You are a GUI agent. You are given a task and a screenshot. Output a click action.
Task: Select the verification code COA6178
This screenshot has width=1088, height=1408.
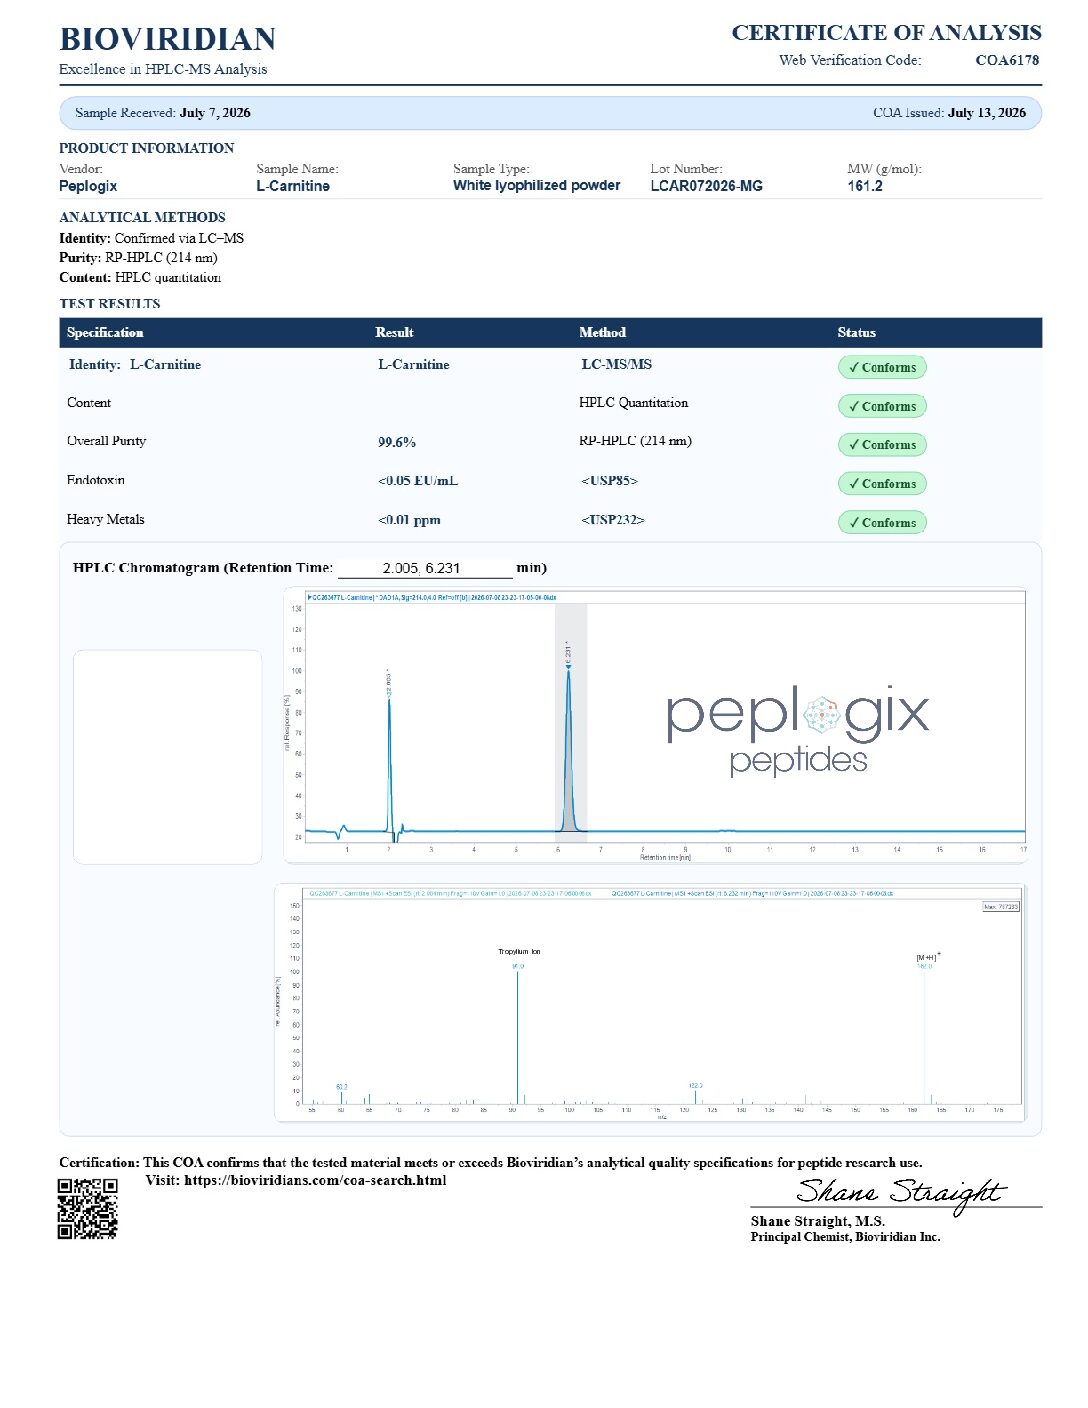(1007, 60)
